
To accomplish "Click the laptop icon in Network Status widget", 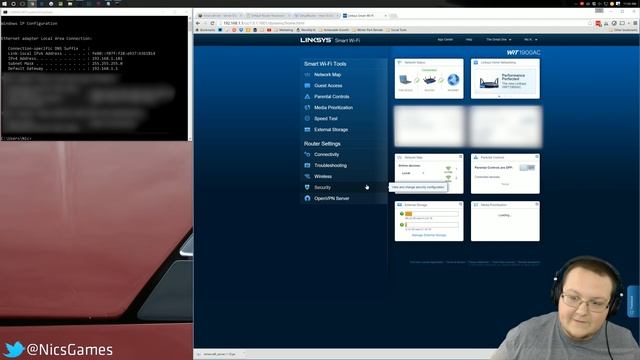I will click(x=405, y=80).
